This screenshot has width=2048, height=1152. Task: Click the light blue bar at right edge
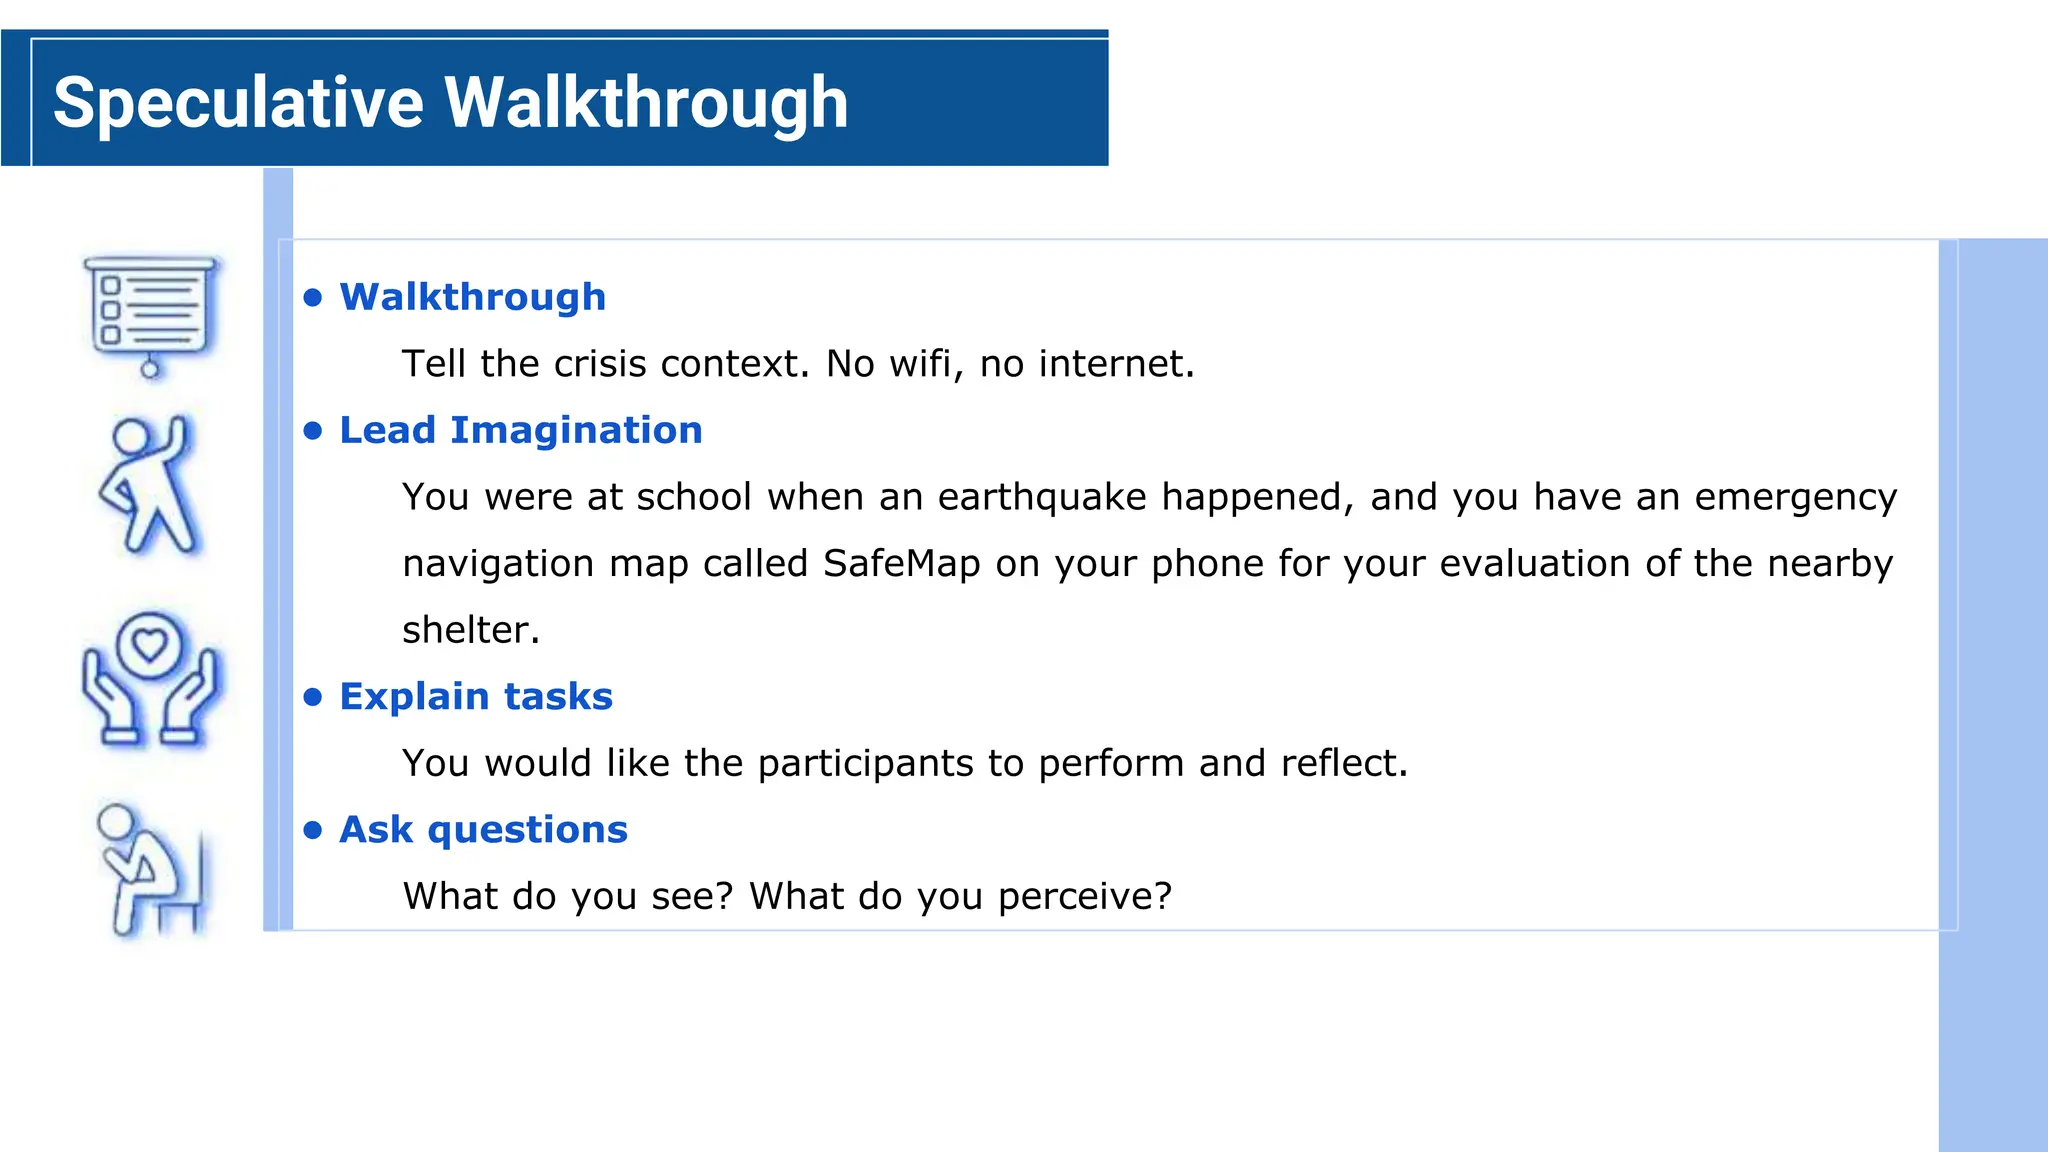point(1993,695)
